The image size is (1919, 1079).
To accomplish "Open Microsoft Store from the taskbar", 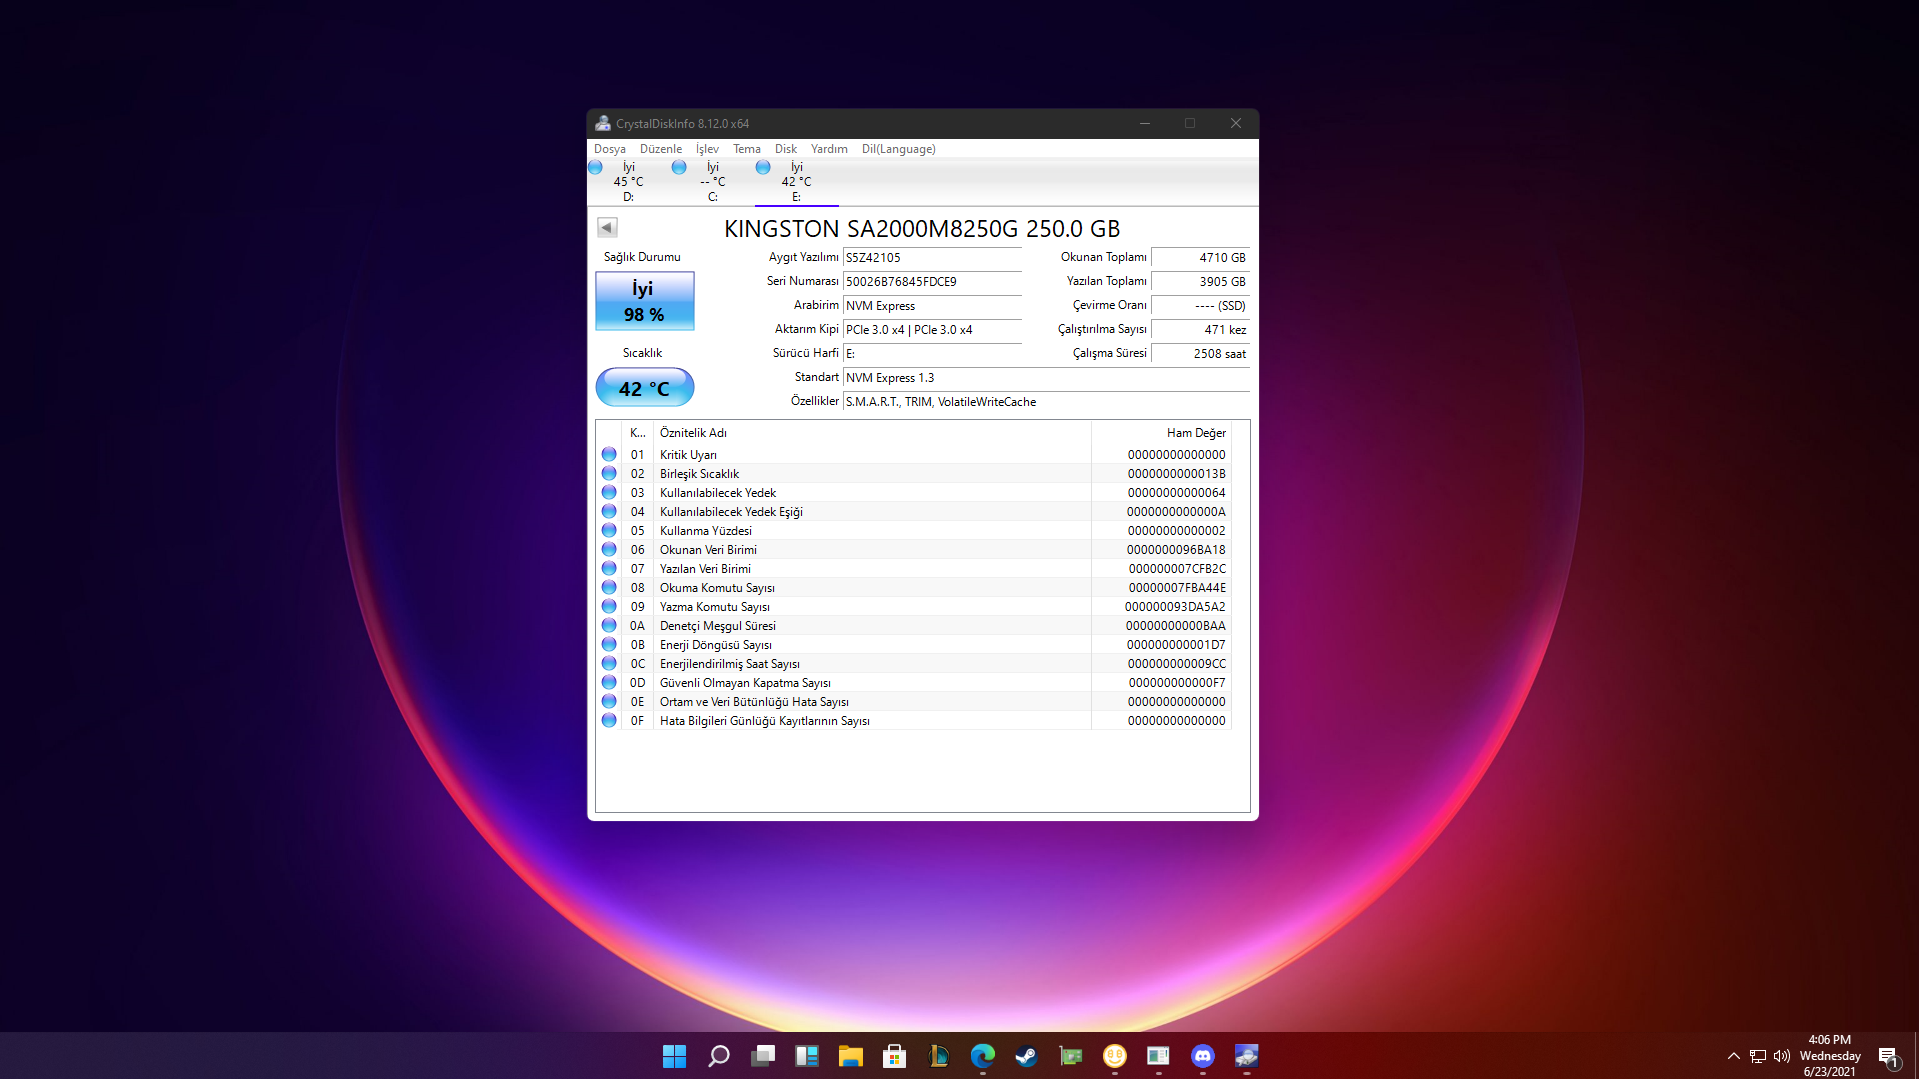I will 895,1056.
